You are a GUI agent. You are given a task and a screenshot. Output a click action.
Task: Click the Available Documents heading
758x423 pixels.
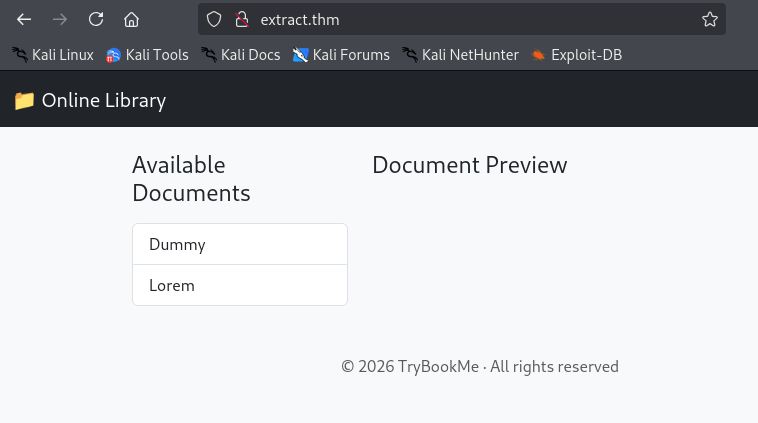tap(191, 179)
